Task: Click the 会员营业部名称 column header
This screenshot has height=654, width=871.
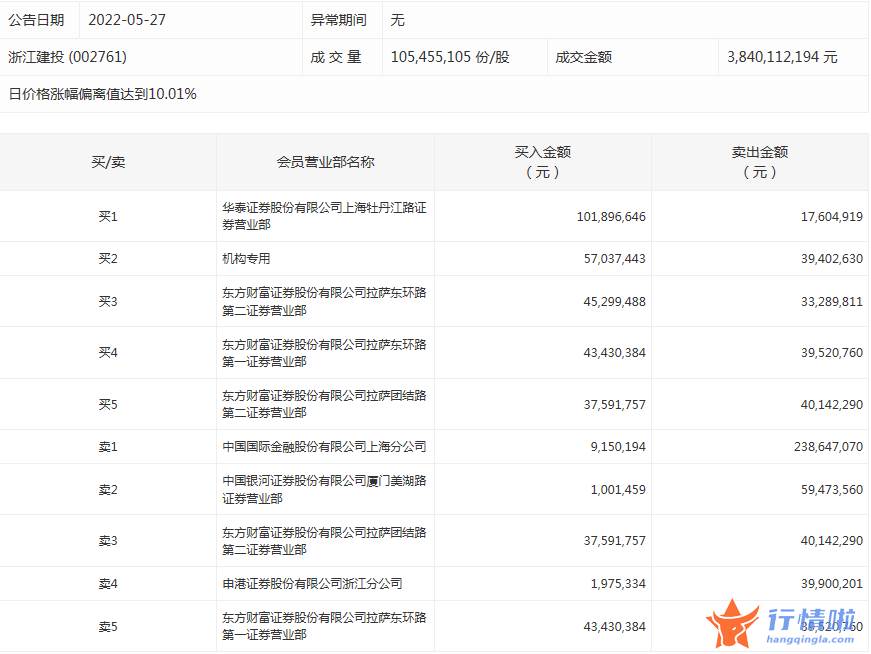Action: click(325, 162)
